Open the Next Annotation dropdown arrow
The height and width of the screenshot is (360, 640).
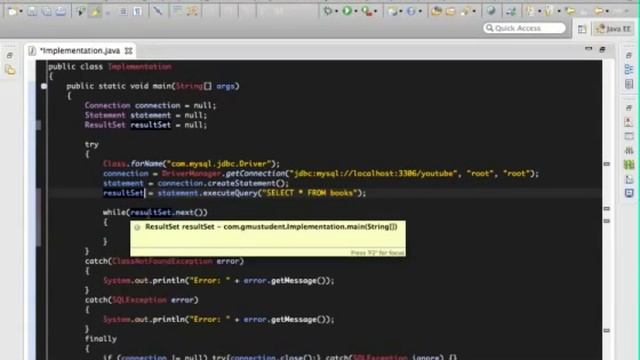[x=539, y=11]
